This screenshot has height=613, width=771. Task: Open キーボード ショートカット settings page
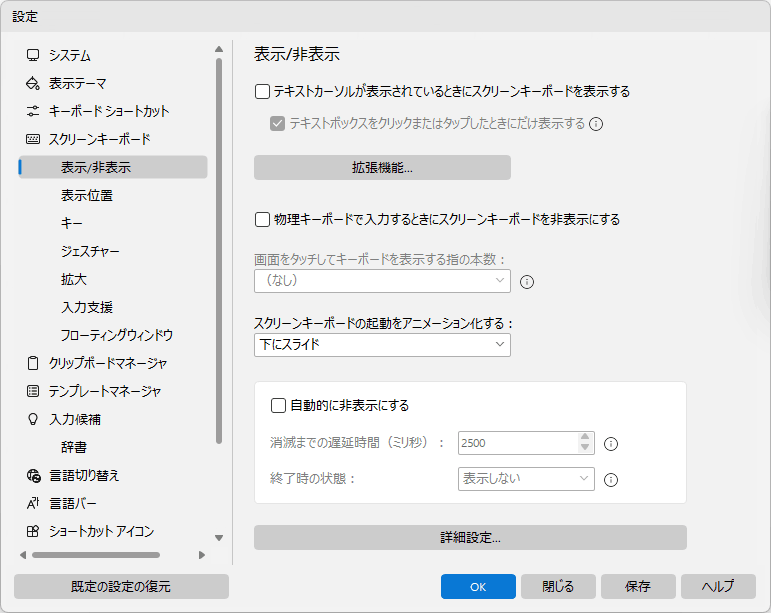[109, 112]
